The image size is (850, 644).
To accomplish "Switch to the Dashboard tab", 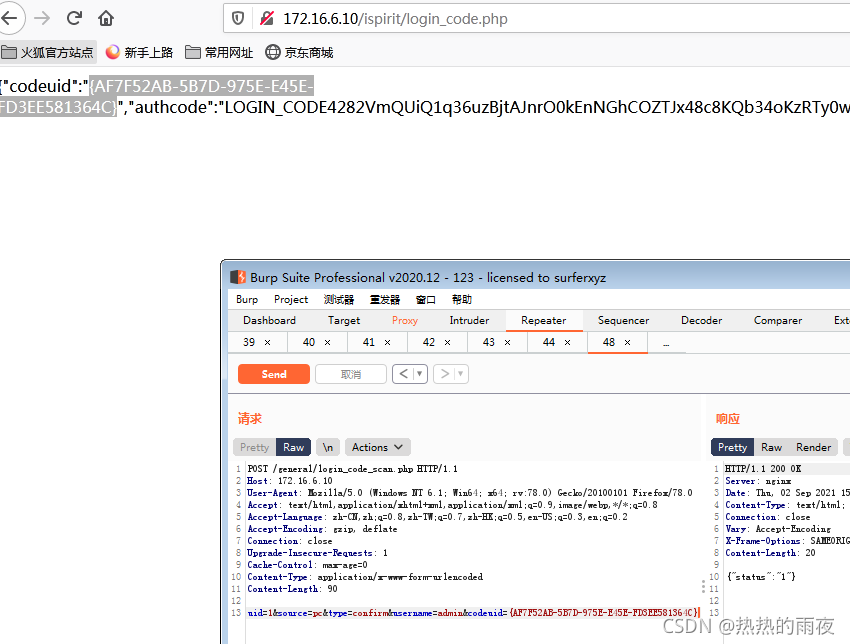I will [x=269, y=320].
